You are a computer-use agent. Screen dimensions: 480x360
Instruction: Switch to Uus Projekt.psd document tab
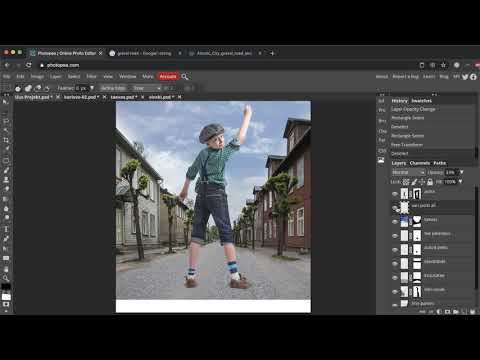click(x=33, y=97)
